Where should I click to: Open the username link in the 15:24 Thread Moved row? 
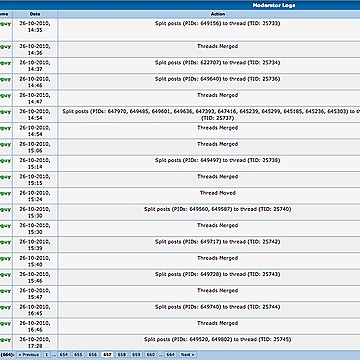6,193
